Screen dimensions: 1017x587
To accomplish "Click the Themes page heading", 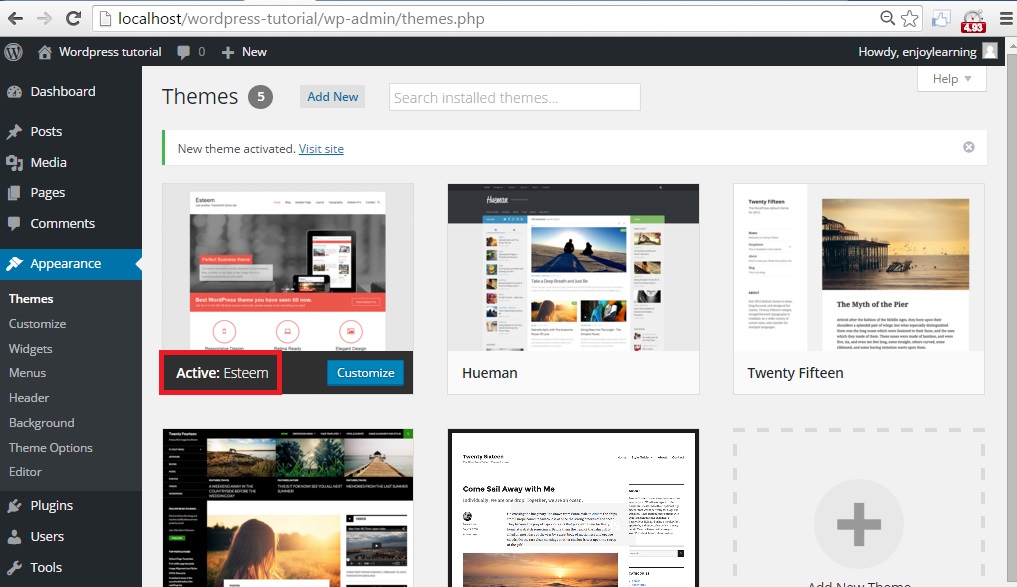I will point(200,97).
